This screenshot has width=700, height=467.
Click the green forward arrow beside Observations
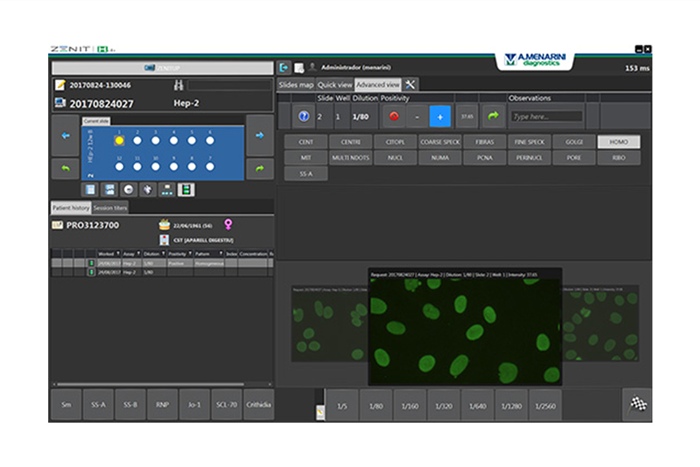pos(493,116)
